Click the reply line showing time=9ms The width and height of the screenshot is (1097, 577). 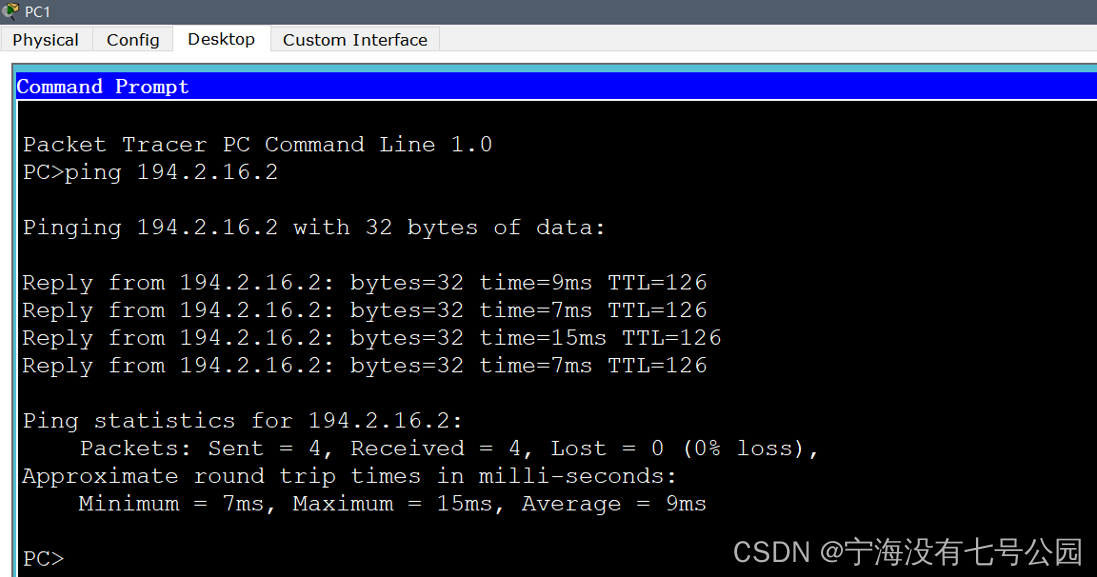click(x=364, y=283)
